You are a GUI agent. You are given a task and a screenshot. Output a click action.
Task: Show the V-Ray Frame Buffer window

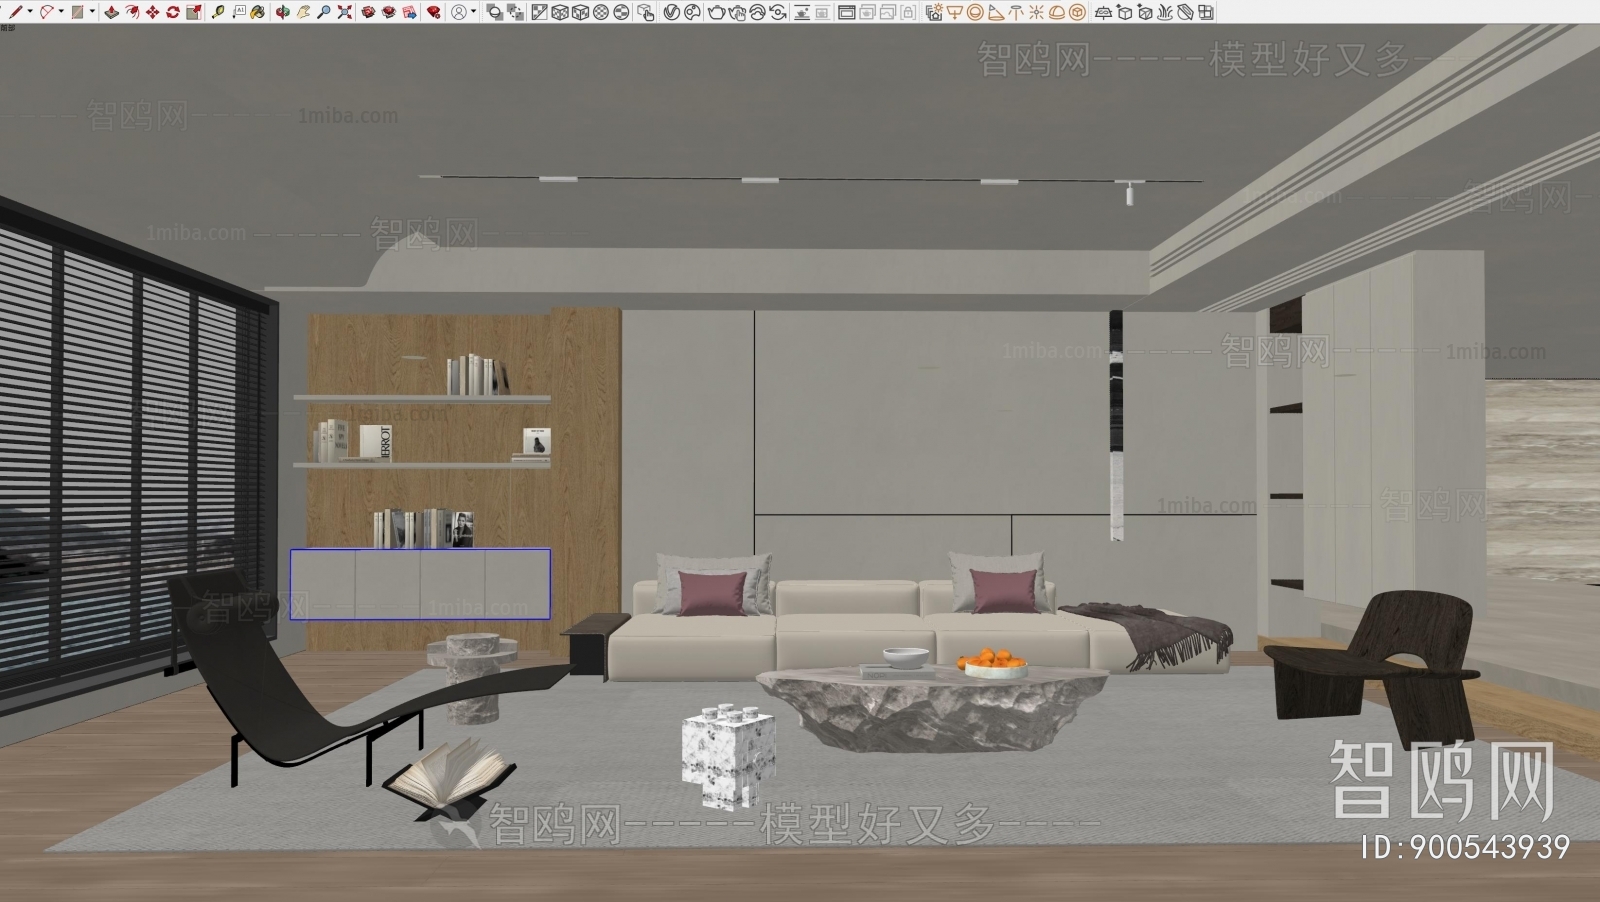[x=846, y=12]
